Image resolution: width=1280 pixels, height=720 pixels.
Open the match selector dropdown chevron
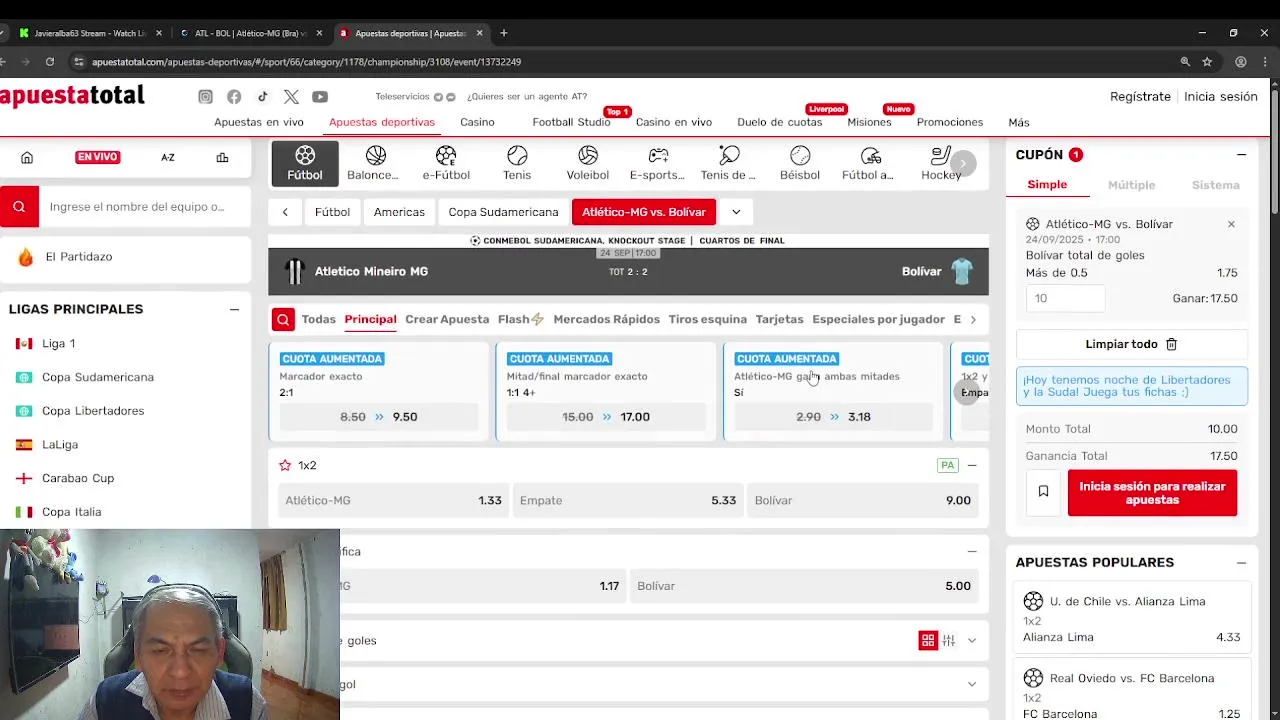(736, 212)
